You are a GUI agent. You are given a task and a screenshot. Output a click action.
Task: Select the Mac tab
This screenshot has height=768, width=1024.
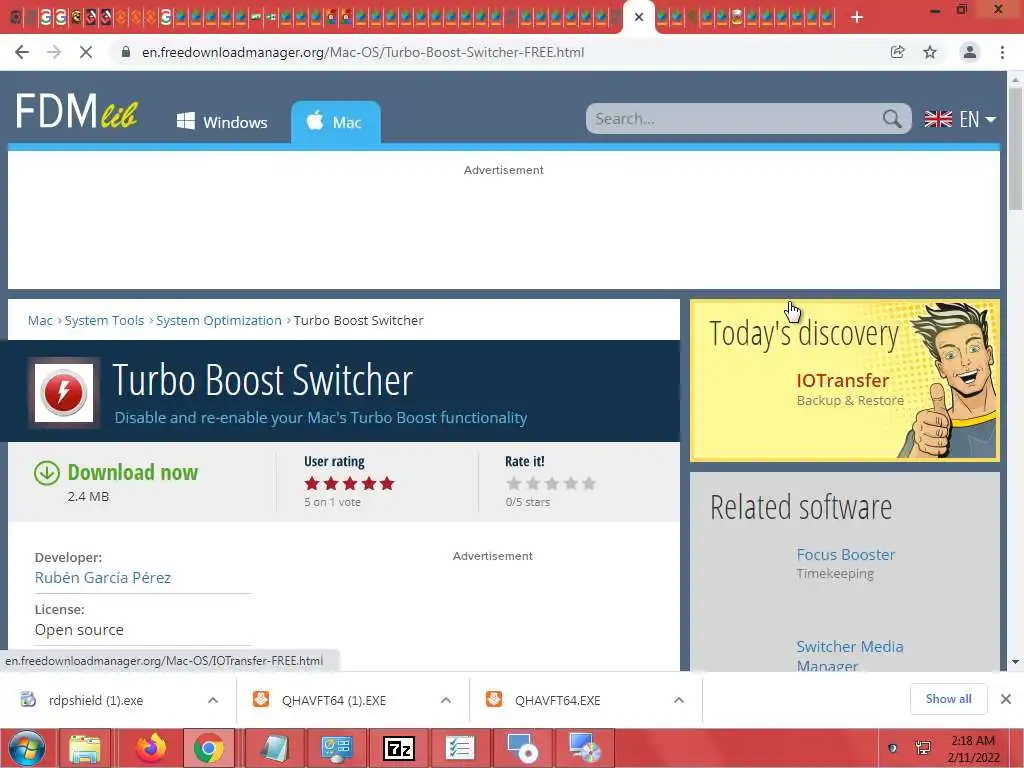pyautogui.click(x=335, y=122)
